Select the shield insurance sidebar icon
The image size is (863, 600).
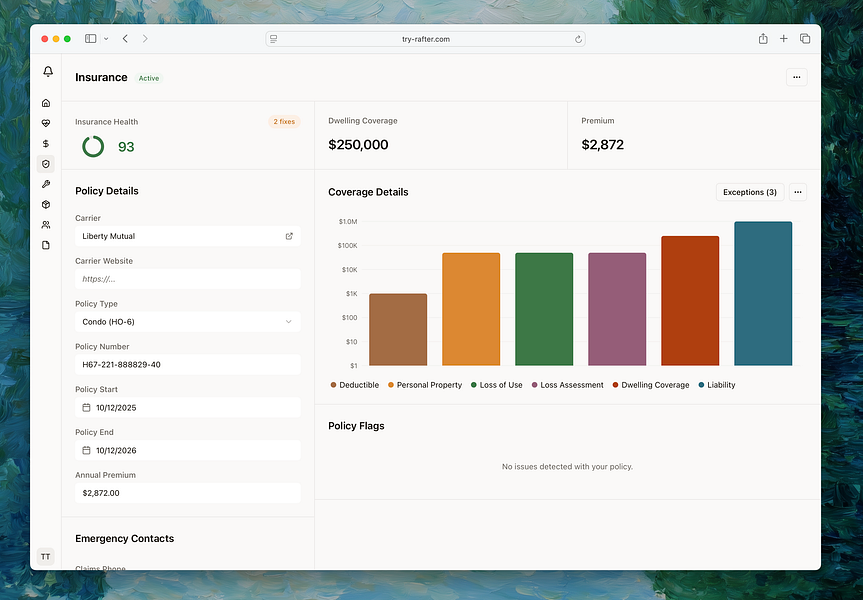[46, 164]
